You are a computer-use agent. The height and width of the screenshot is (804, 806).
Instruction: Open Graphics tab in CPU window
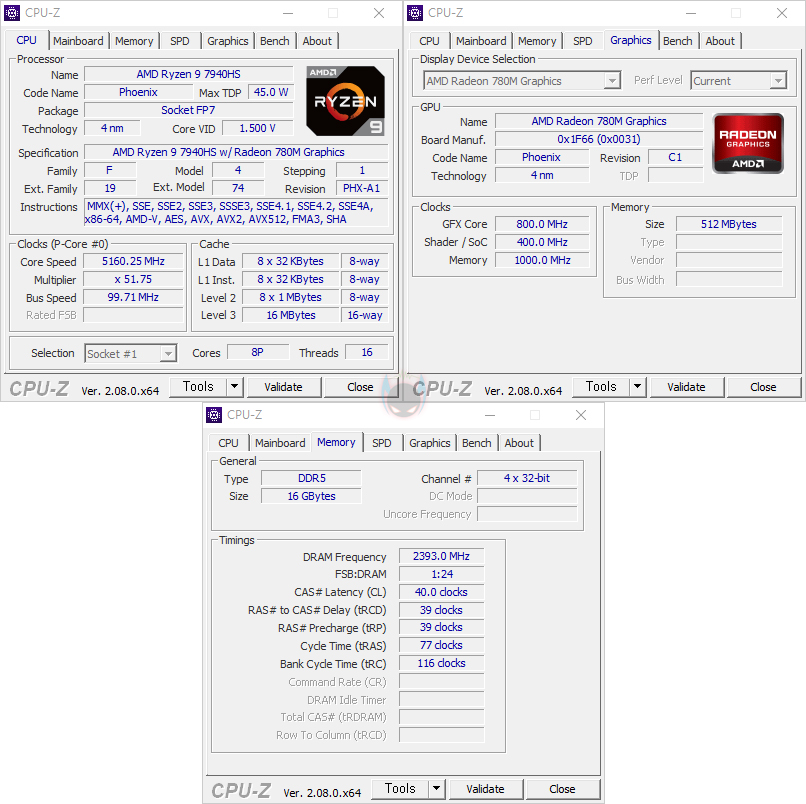pos(228,41)
